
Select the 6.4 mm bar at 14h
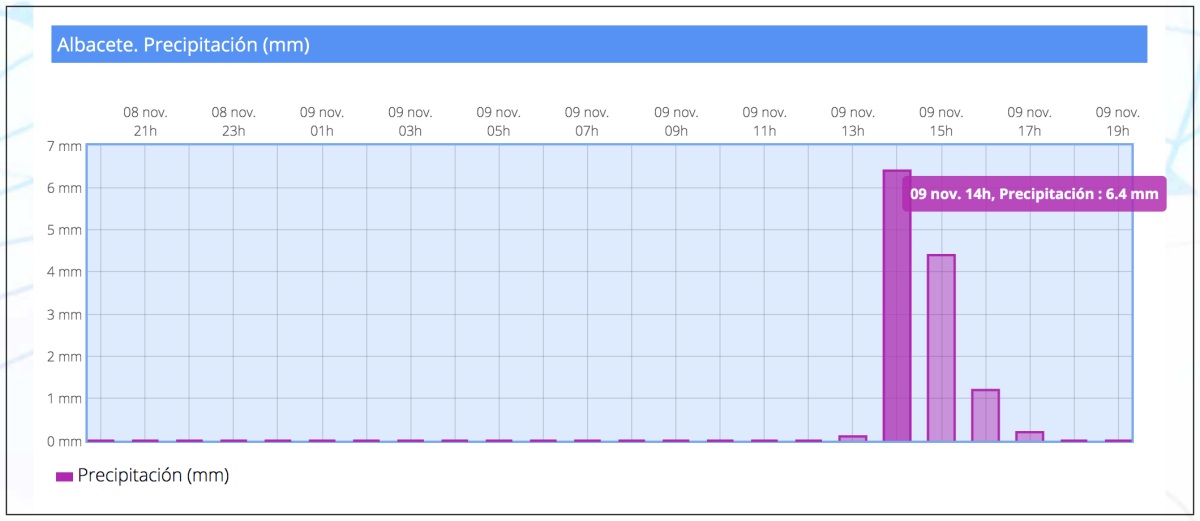897,306
